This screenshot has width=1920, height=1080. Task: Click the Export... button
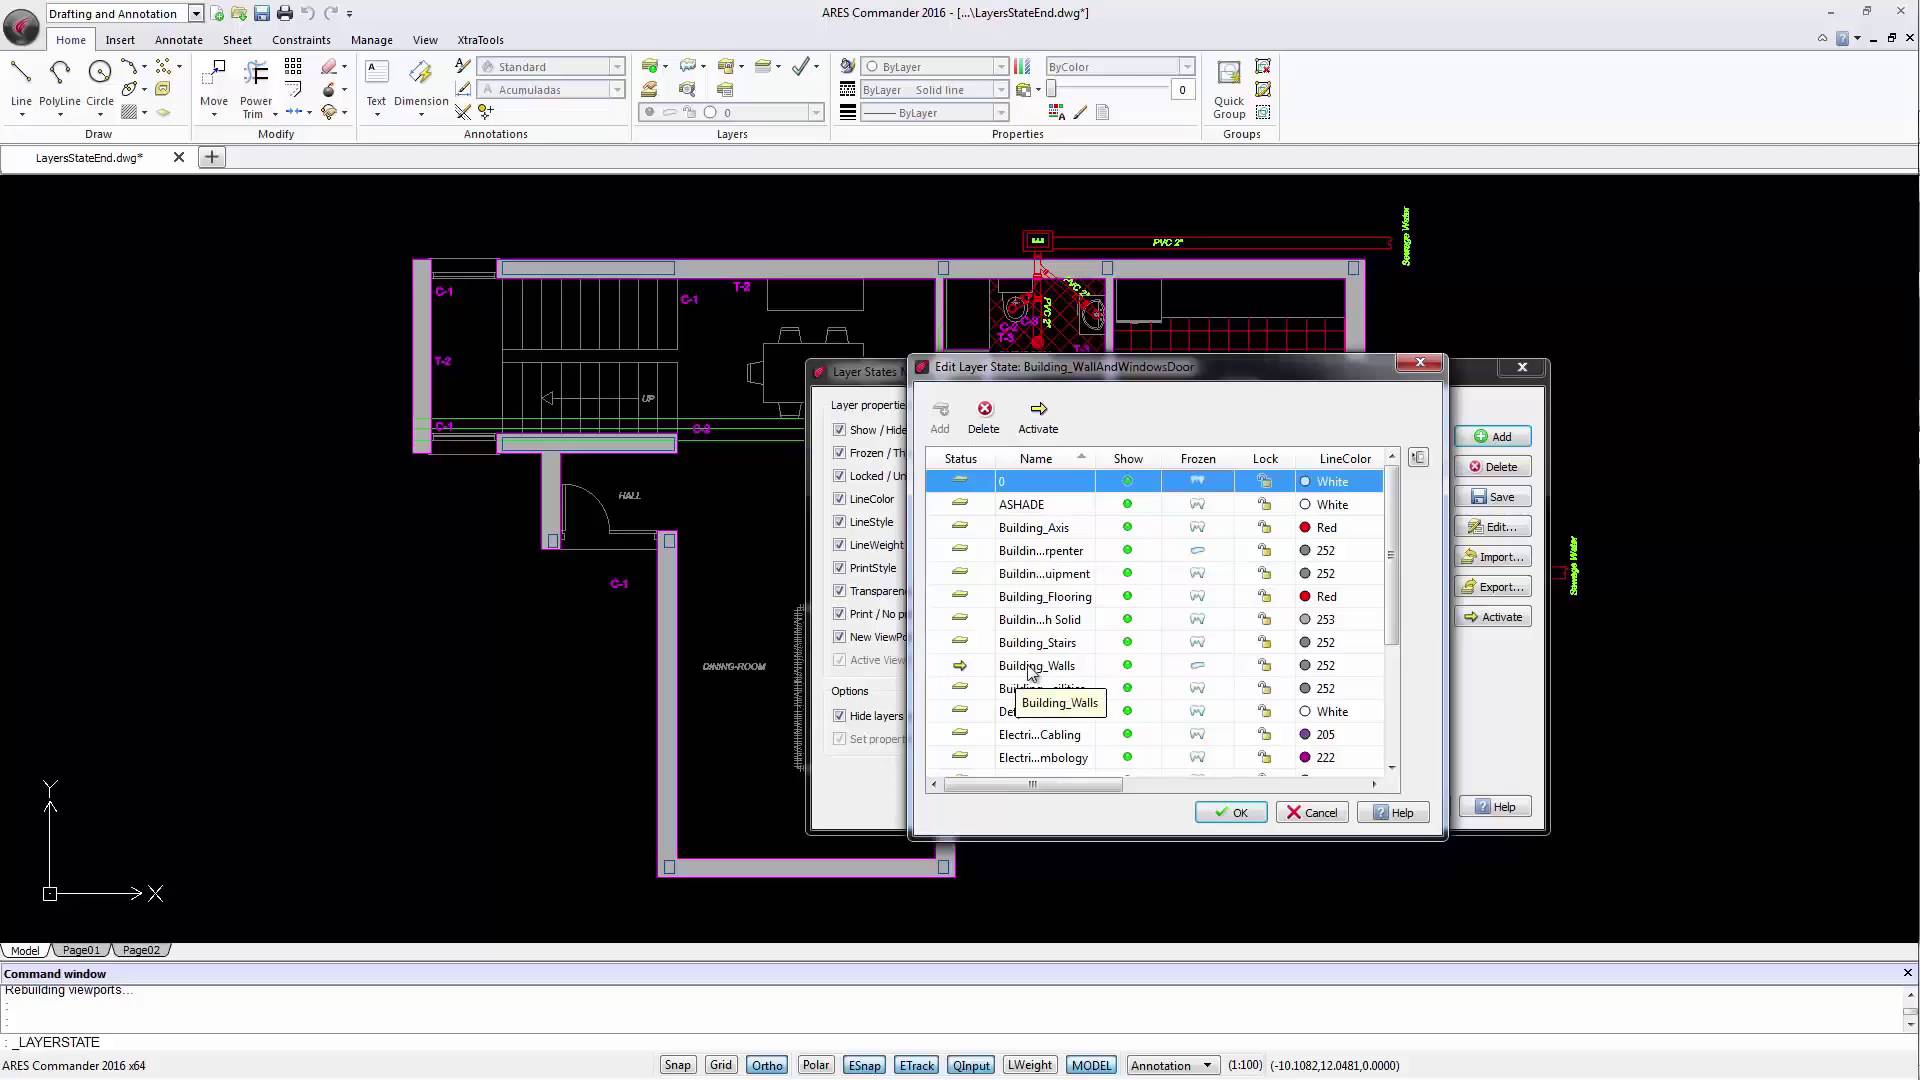tap(1492, 587)
